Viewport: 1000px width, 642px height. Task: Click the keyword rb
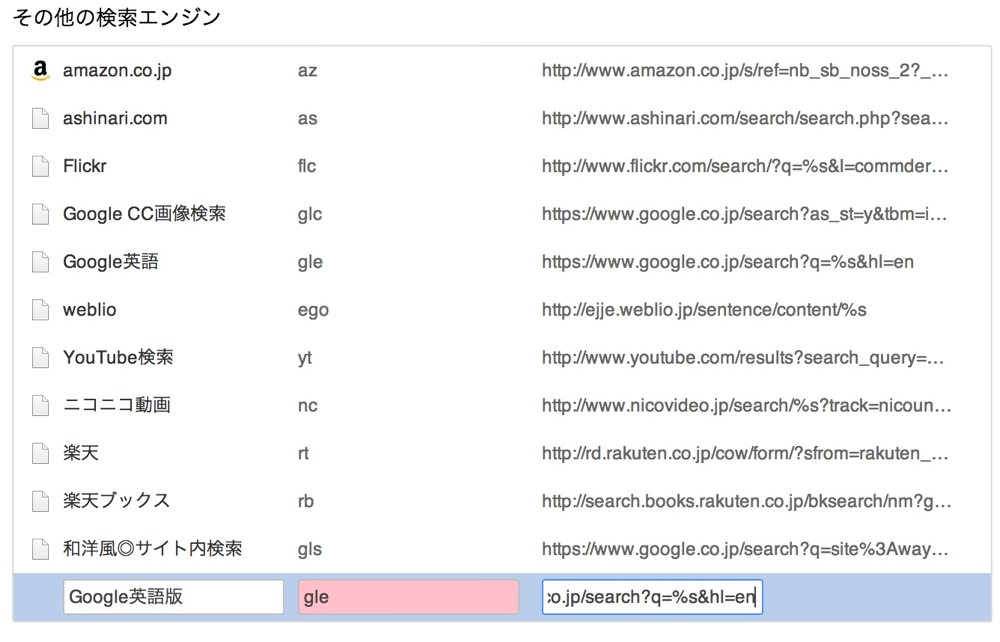click(x=305, y=501)
